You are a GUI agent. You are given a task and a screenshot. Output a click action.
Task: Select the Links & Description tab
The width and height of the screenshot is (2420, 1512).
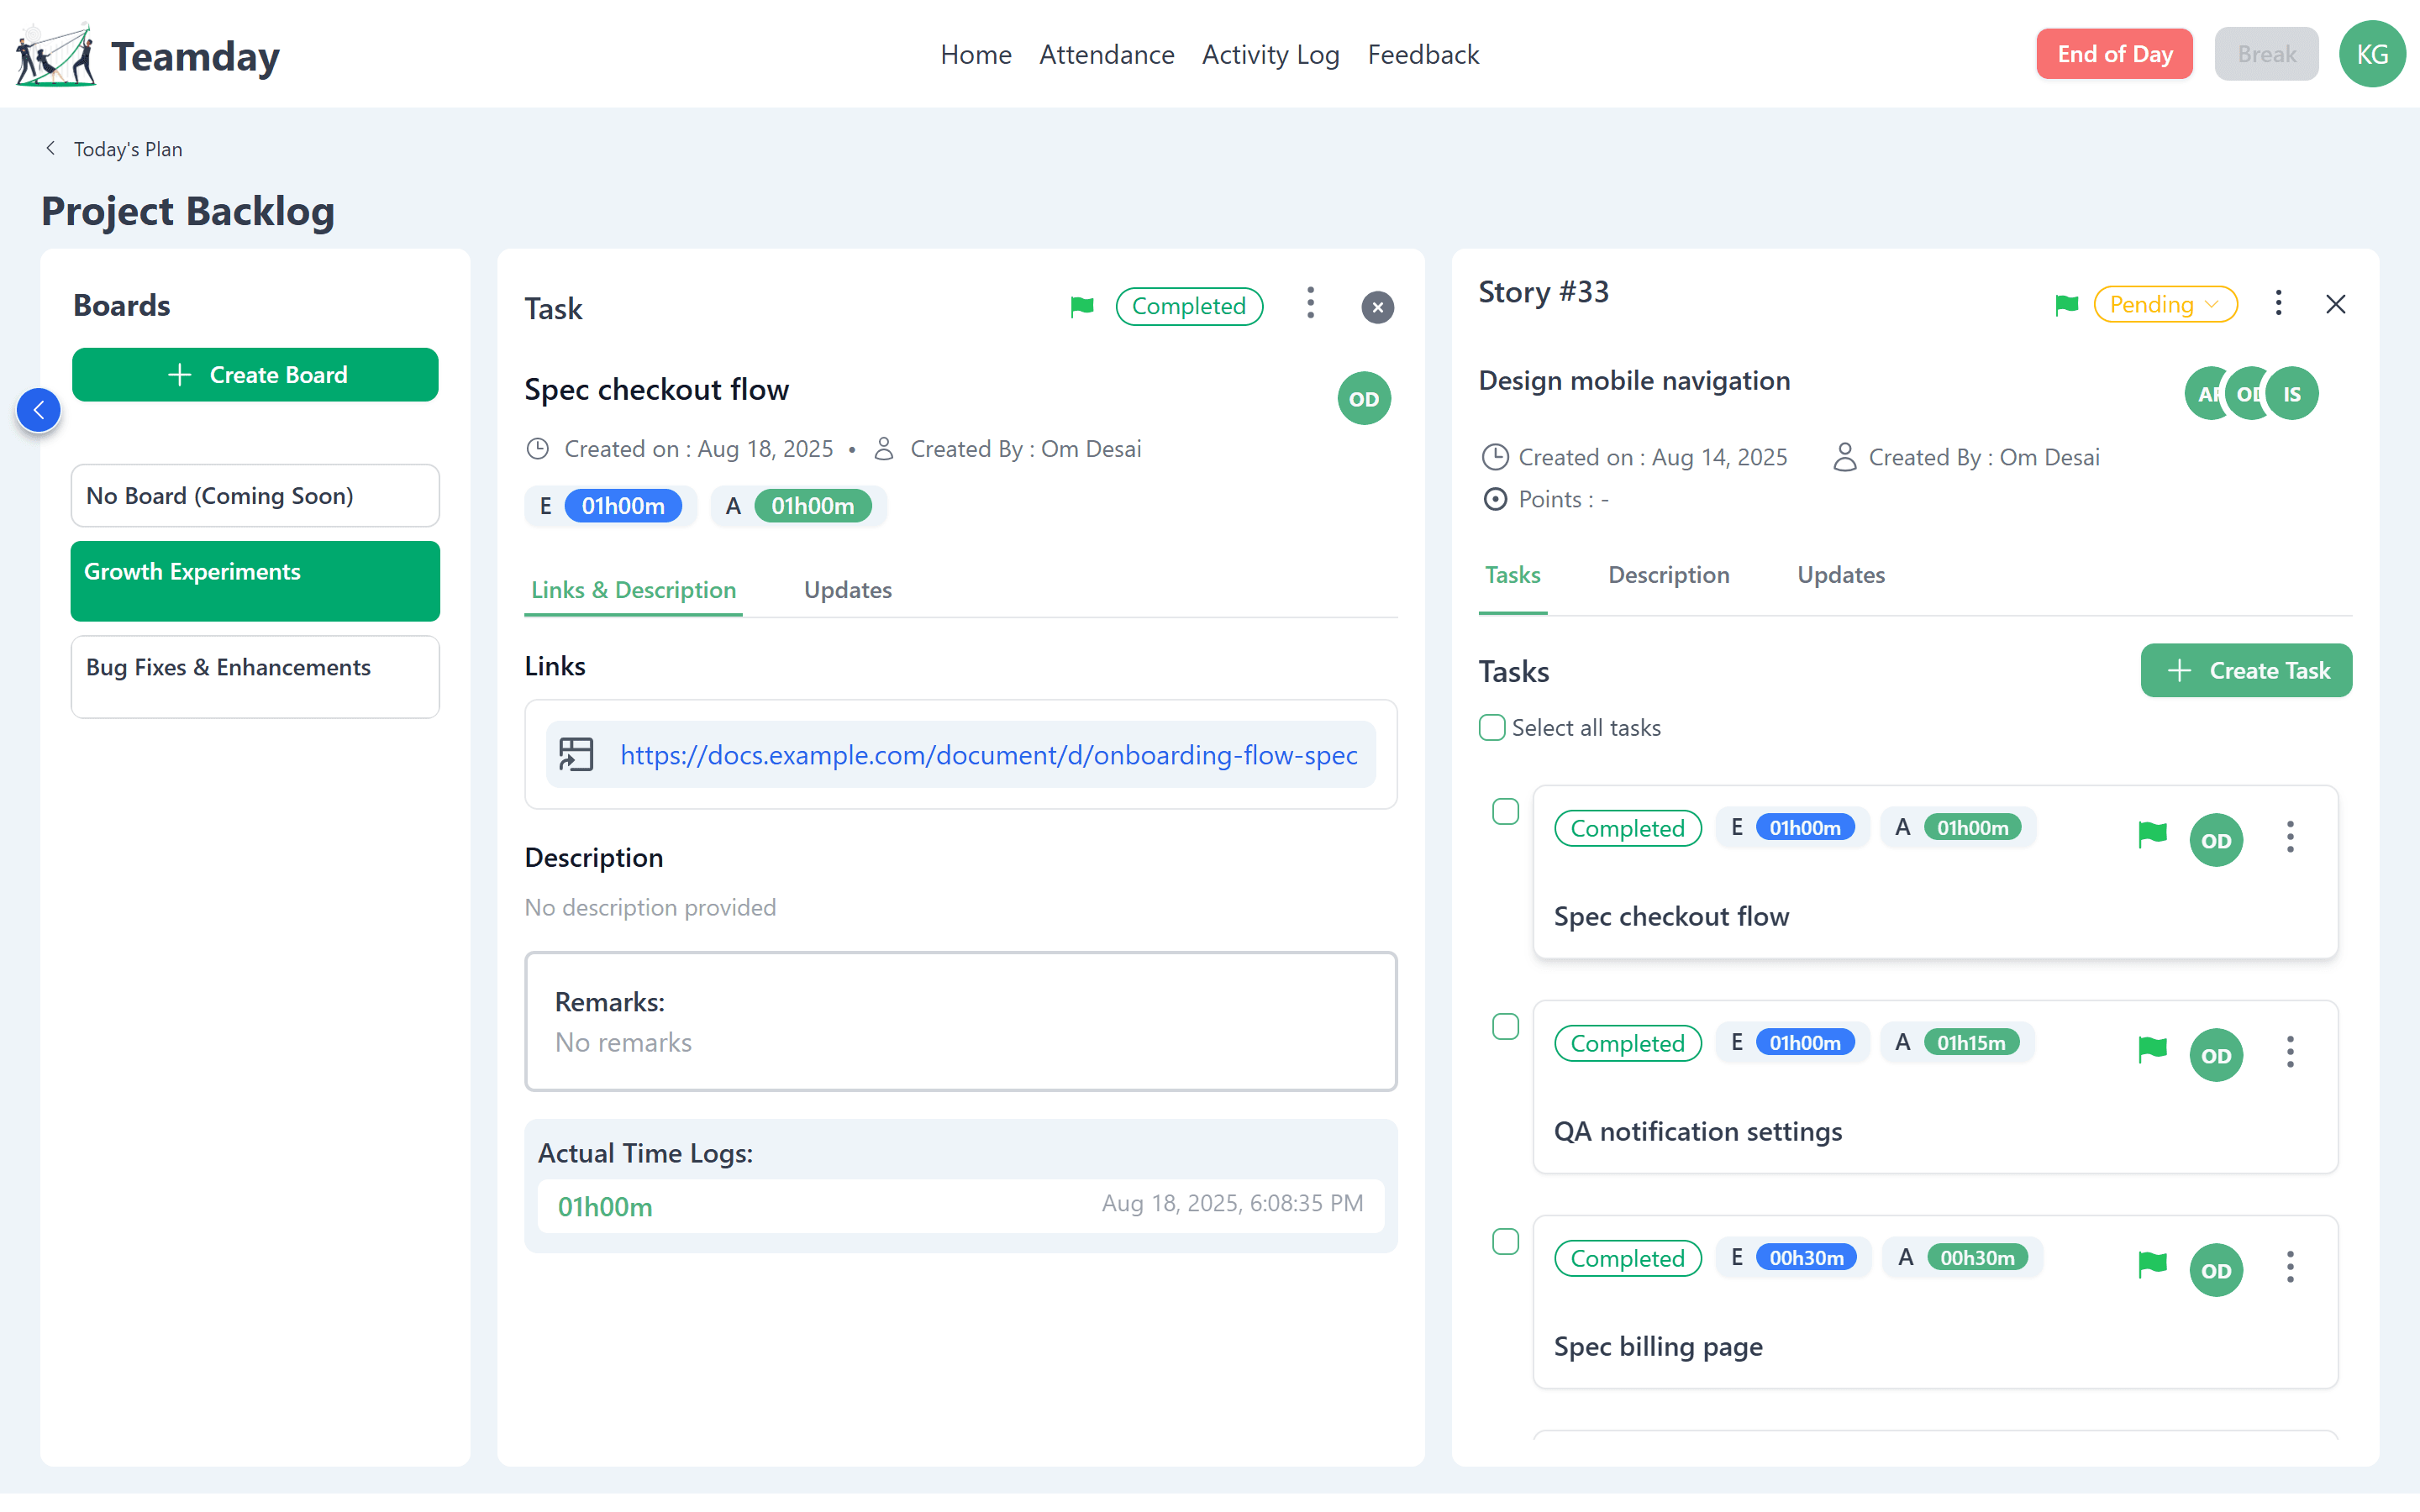point(633,590)
